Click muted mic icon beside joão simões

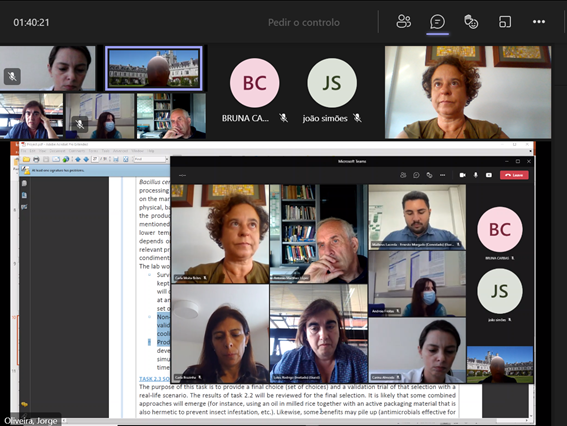(357, 118)
